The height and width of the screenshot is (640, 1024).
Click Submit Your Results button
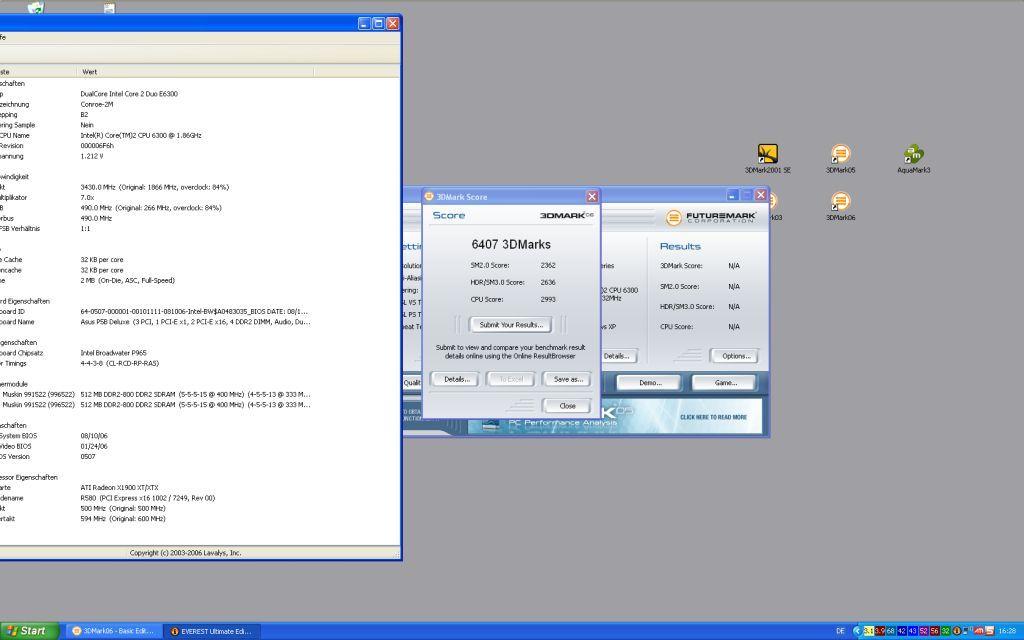511,325
